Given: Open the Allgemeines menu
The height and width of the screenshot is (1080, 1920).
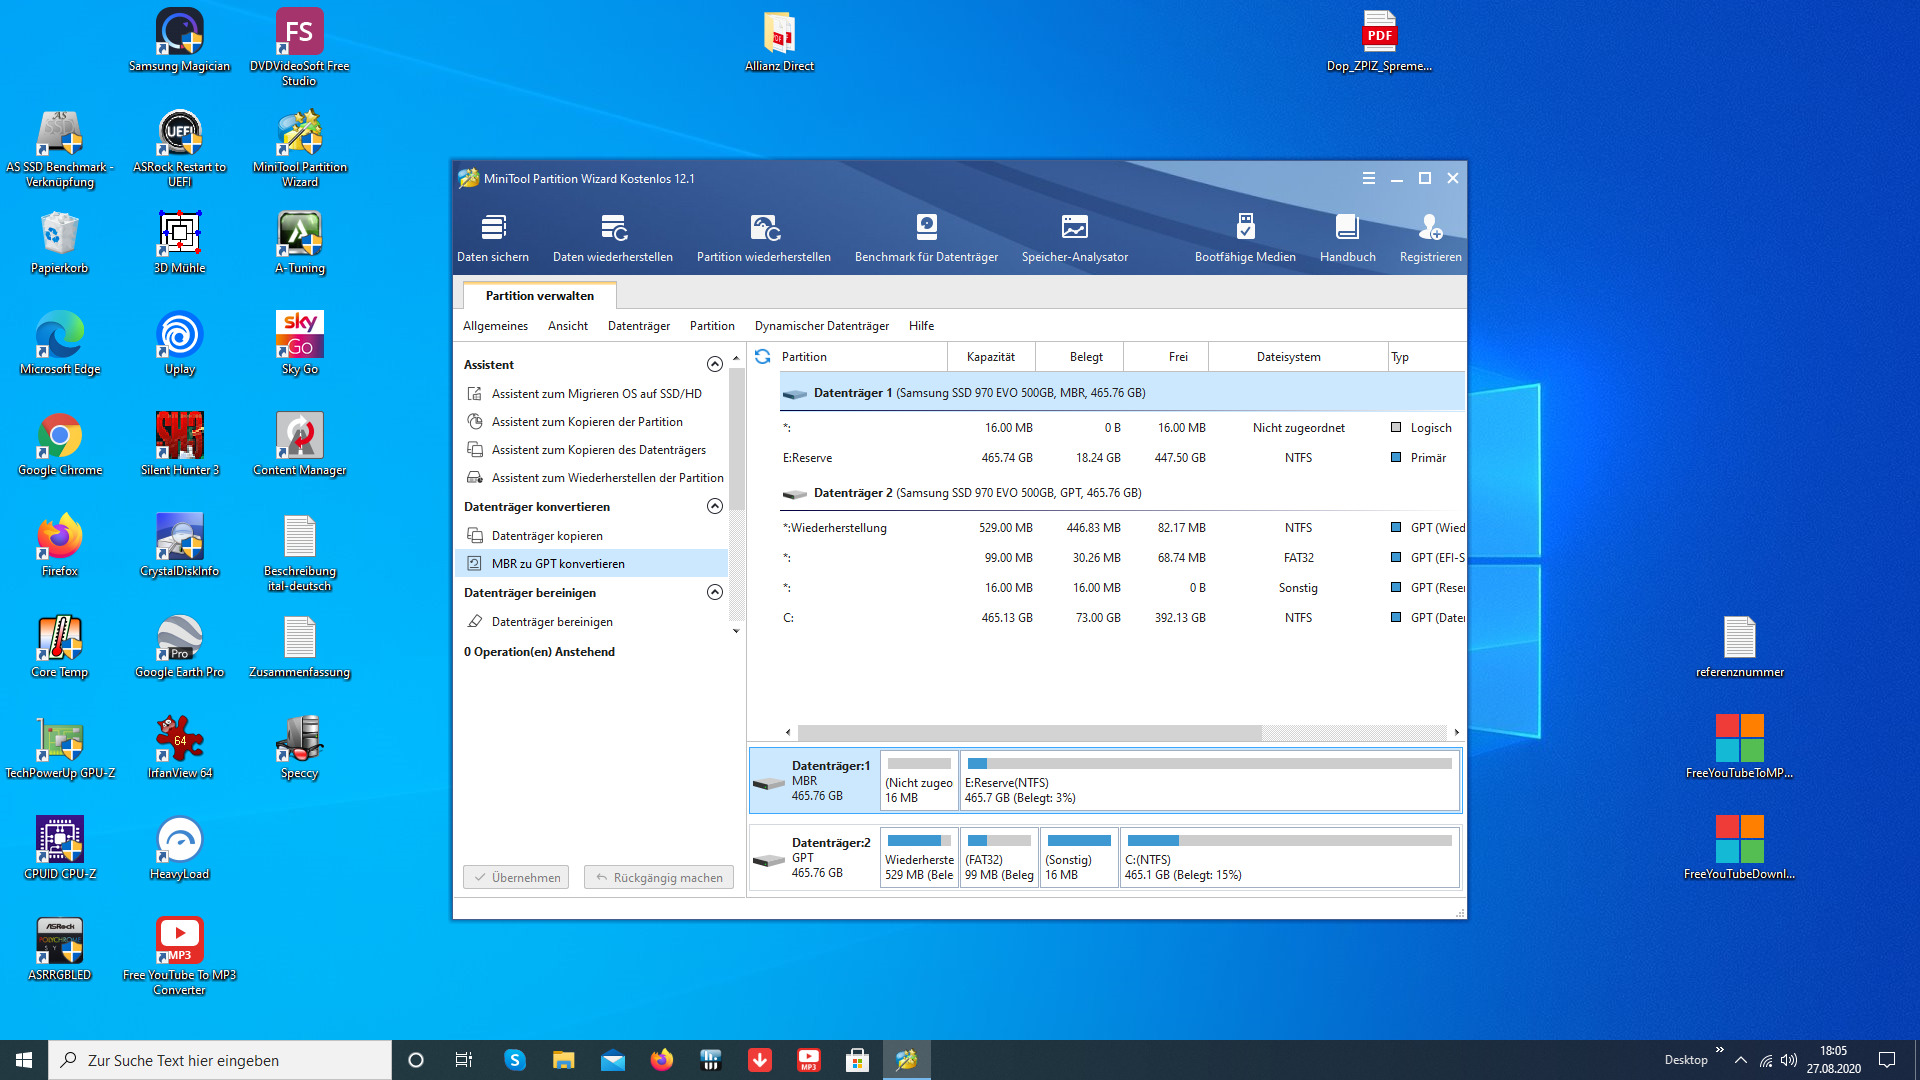Looking at the screenshot, I should (495, 326).
